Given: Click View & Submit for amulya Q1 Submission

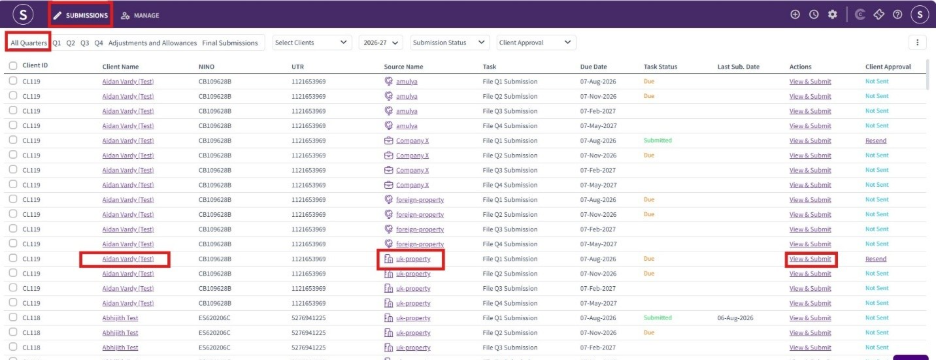Looking at the screenshot, I should pyautogui.click(x=810, y=82).
